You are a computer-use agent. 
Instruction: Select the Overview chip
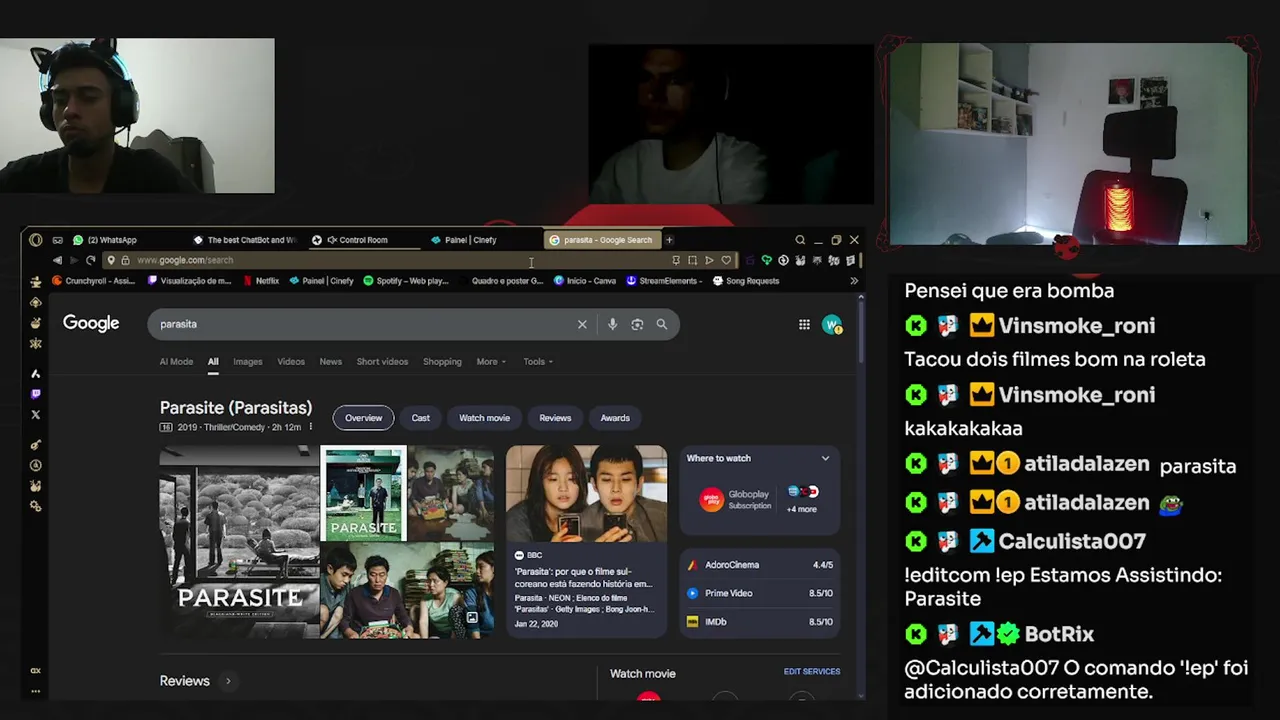(364, 418)
